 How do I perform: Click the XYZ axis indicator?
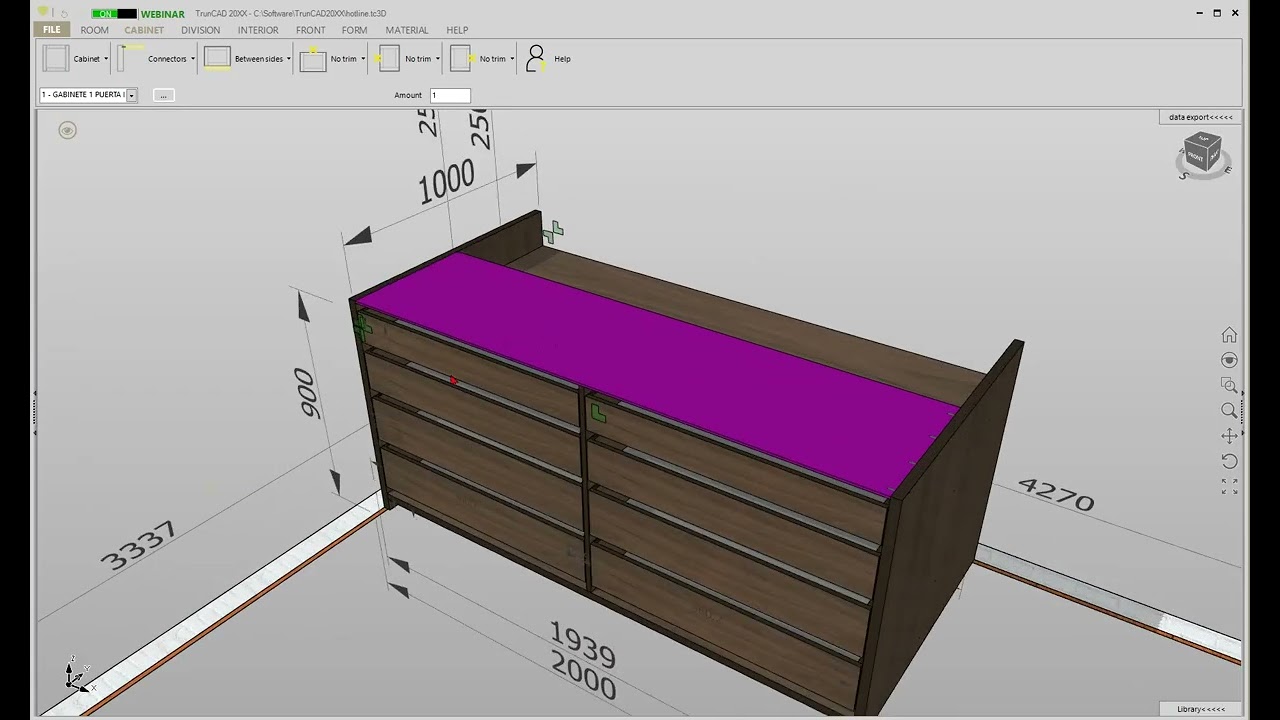pos(78,677)
